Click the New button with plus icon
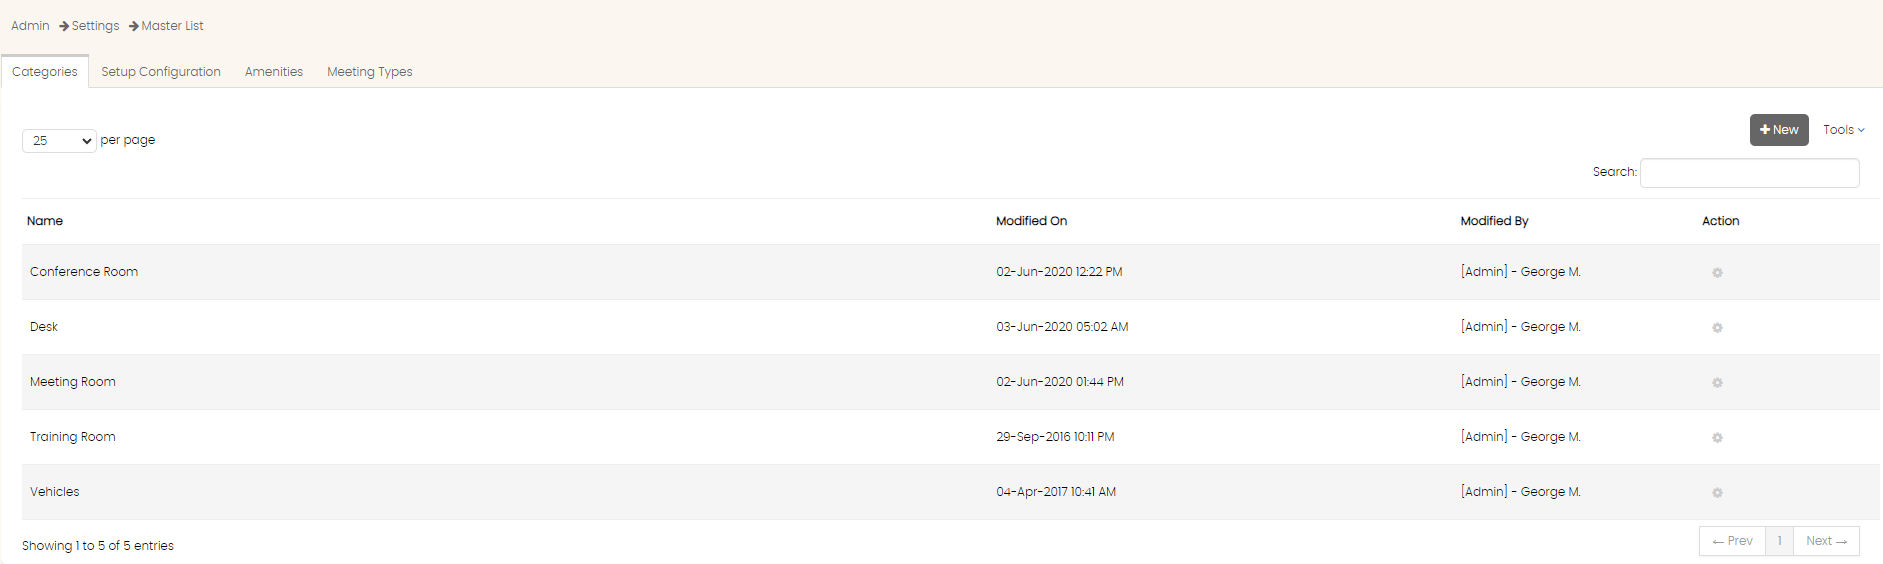1883x564 pixels. pos(1779,130)
